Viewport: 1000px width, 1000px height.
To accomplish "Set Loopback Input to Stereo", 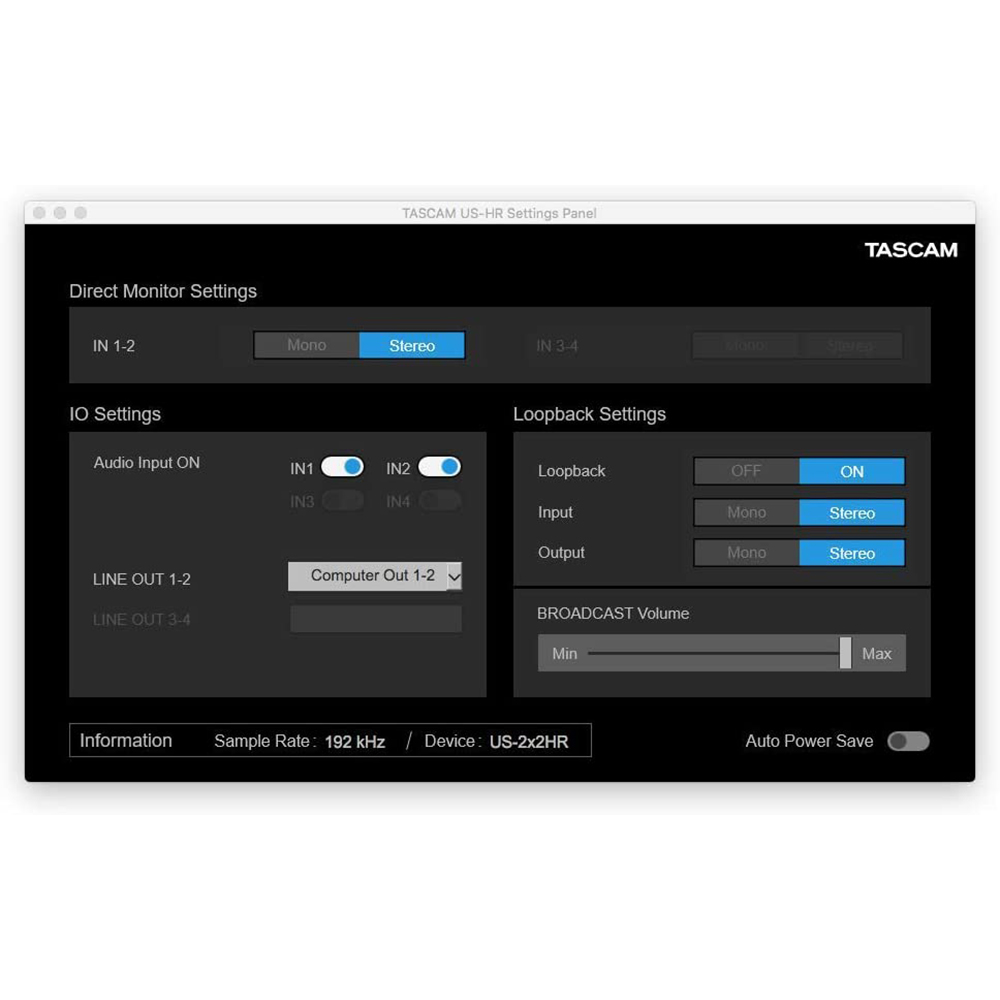I will pyautogui.click(x=852, y=513).
